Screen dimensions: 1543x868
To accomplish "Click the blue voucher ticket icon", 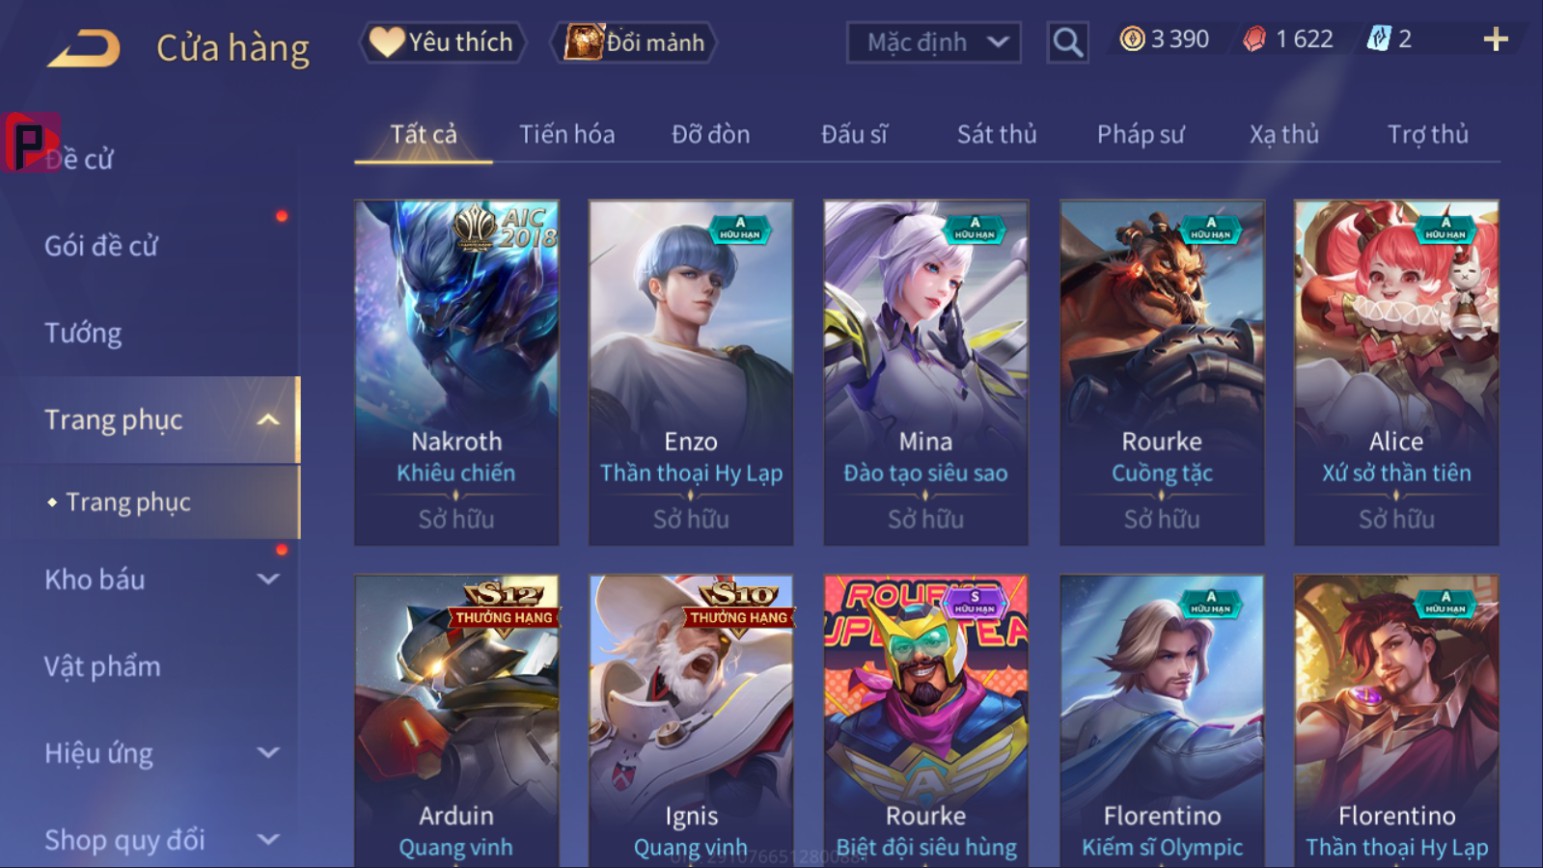I will click(1378, 39).
